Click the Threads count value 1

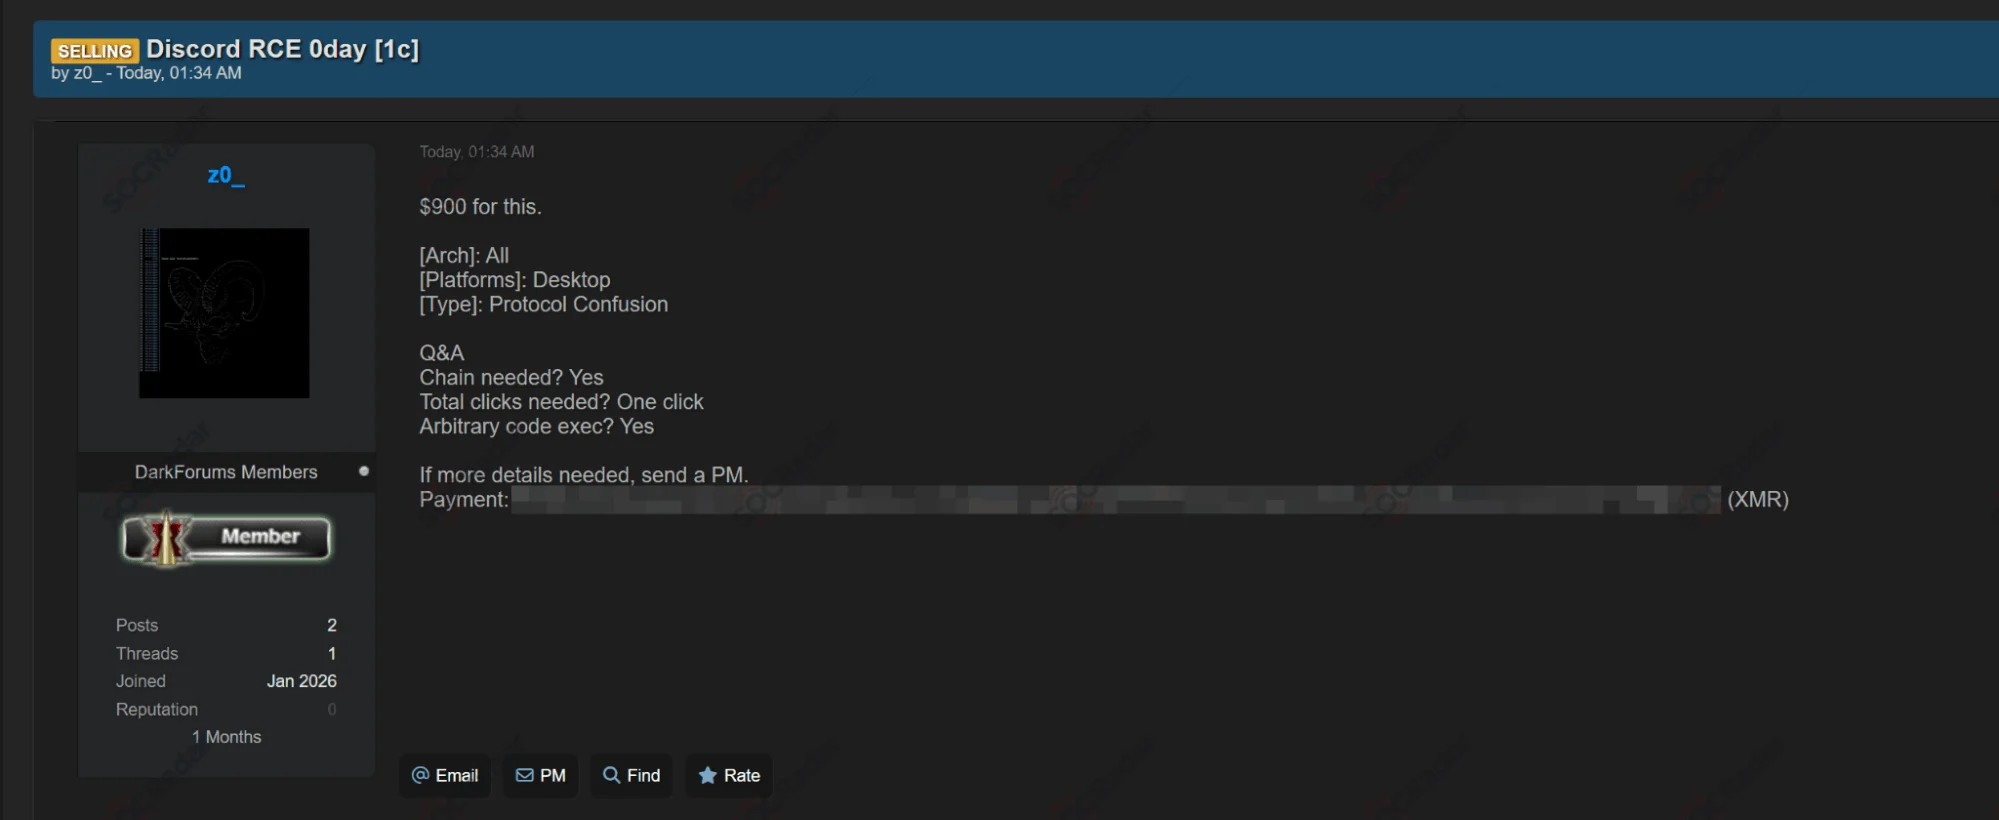(332, 653)
